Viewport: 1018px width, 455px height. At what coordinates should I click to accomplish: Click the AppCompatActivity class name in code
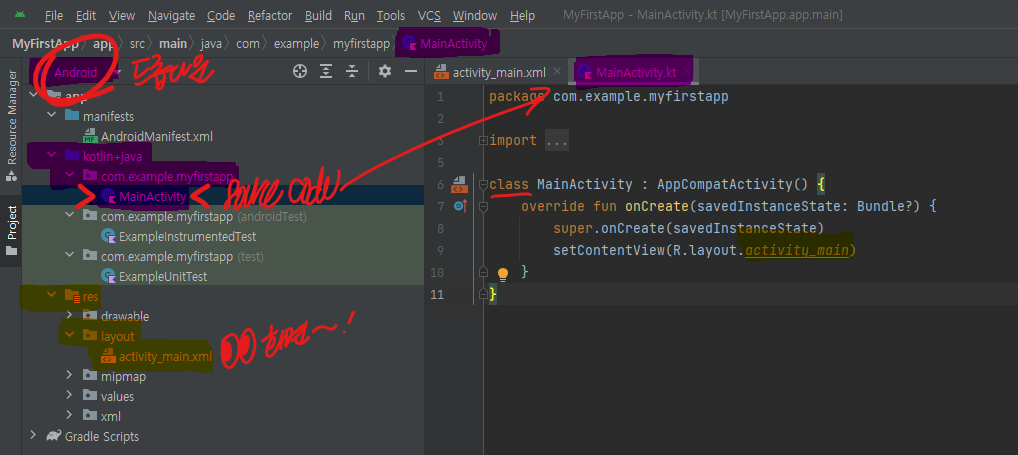725,184
